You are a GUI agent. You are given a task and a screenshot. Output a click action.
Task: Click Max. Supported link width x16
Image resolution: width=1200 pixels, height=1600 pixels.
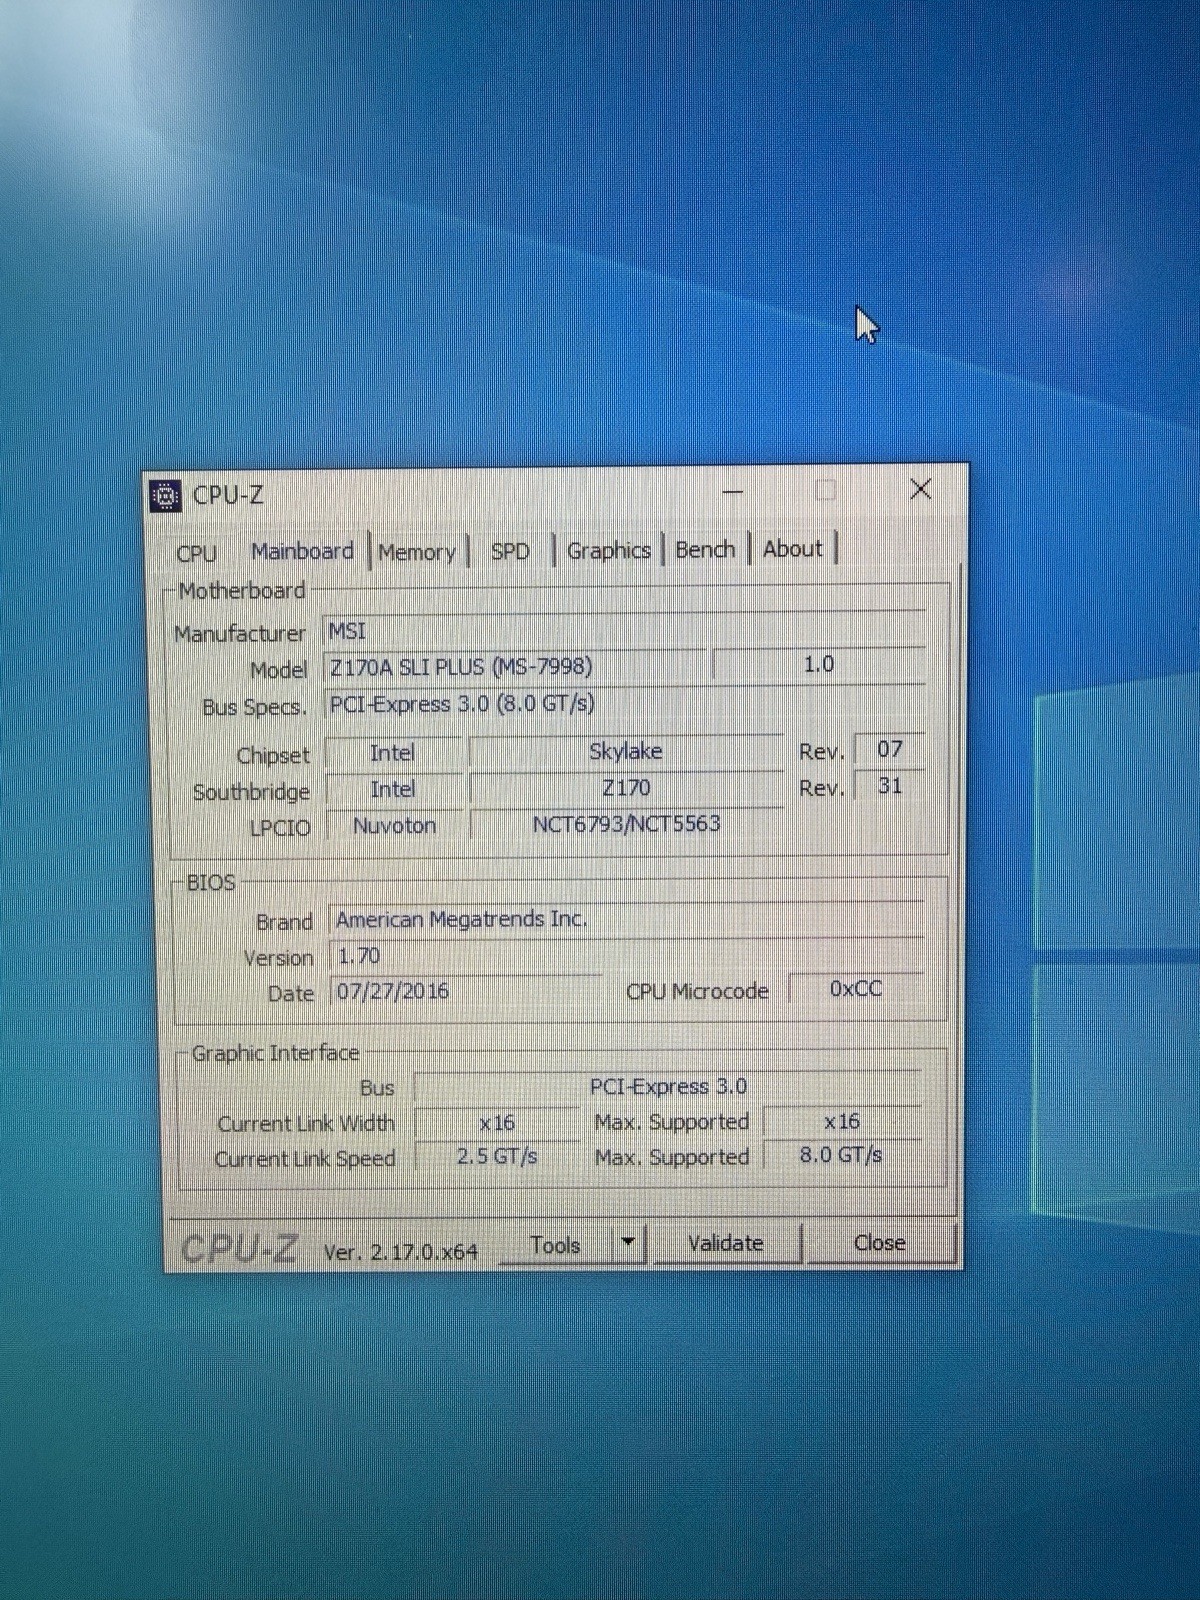pyautogui.click(x=842, y=1121)
